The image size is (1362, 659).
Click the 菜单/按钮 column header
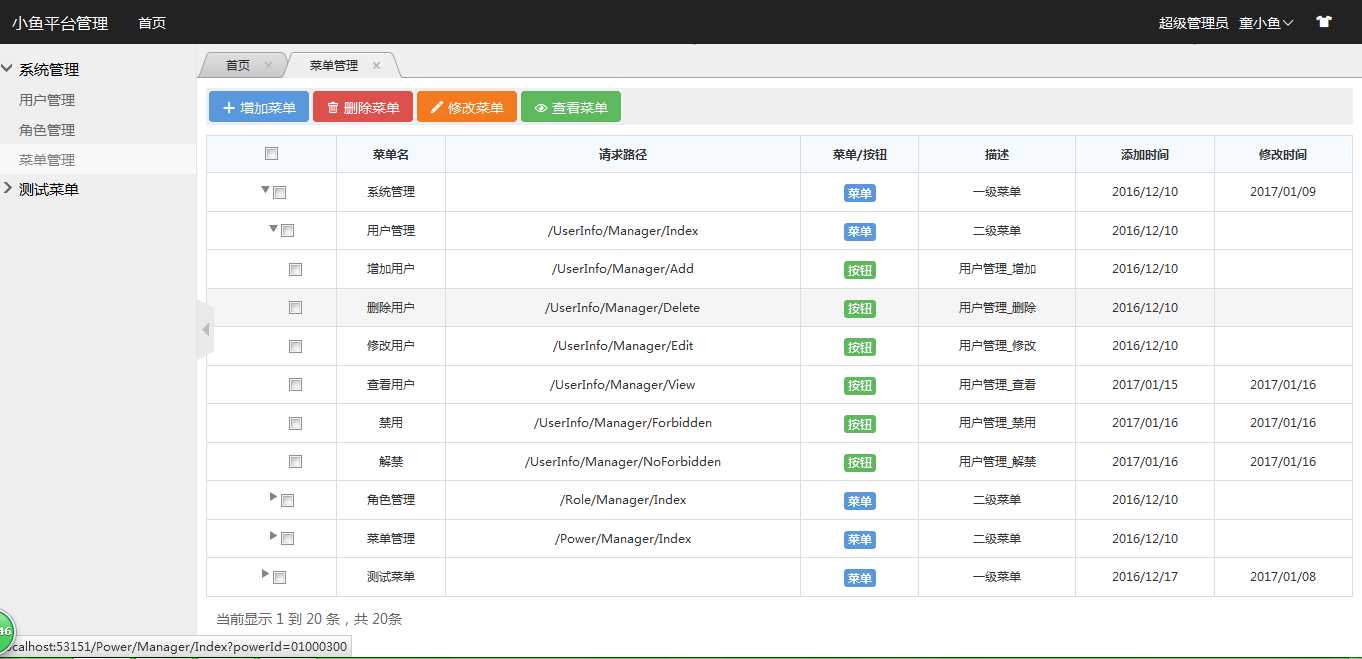[x=860, y=155]
